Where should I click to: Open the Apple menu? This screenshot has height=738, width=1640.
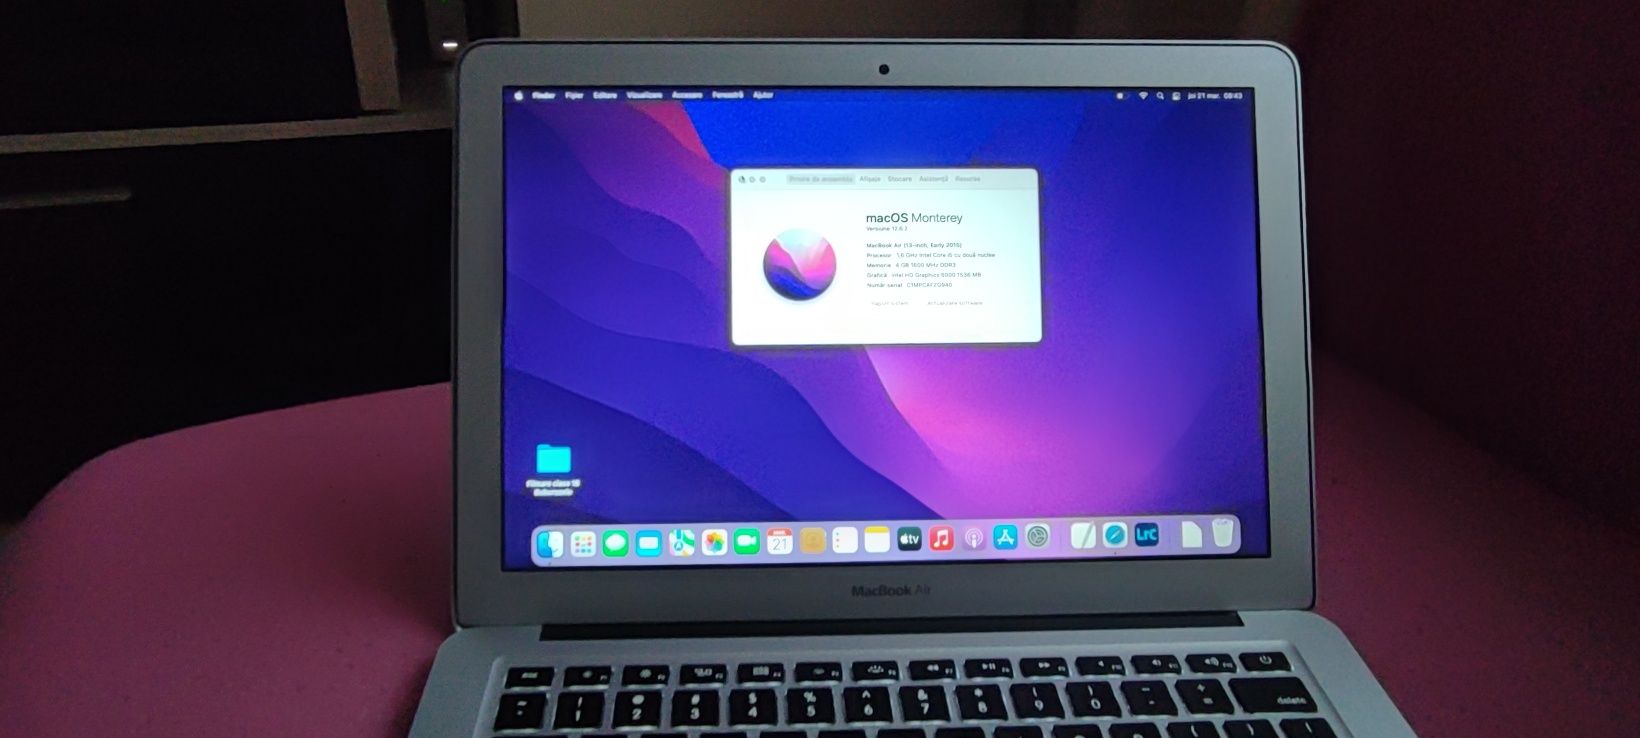point(519,96)
